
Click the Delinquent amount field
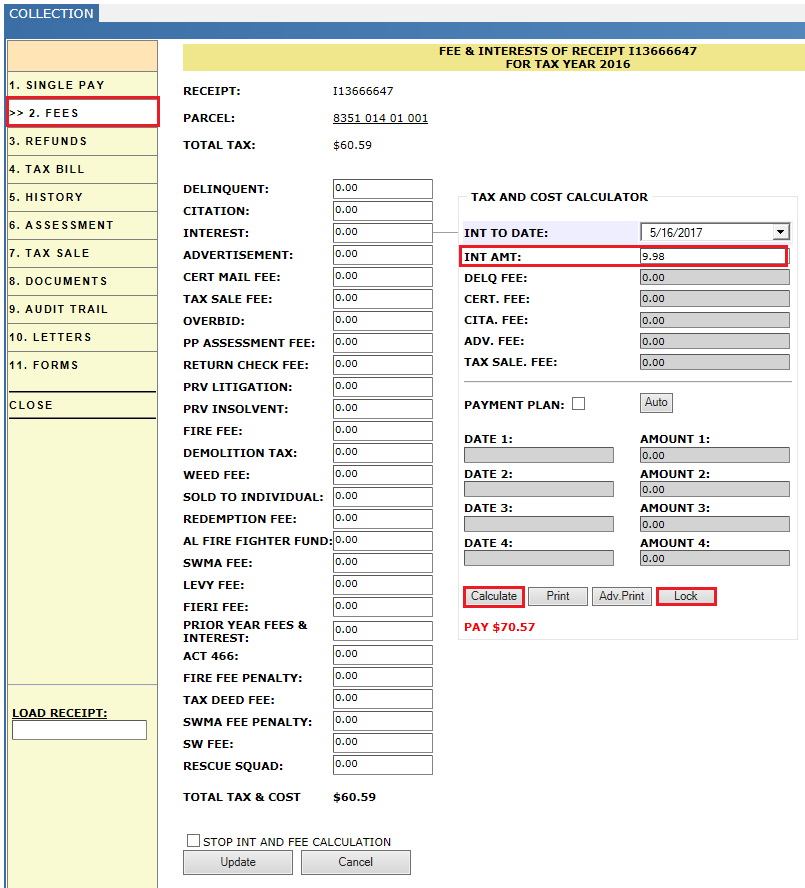coord(382,189)
